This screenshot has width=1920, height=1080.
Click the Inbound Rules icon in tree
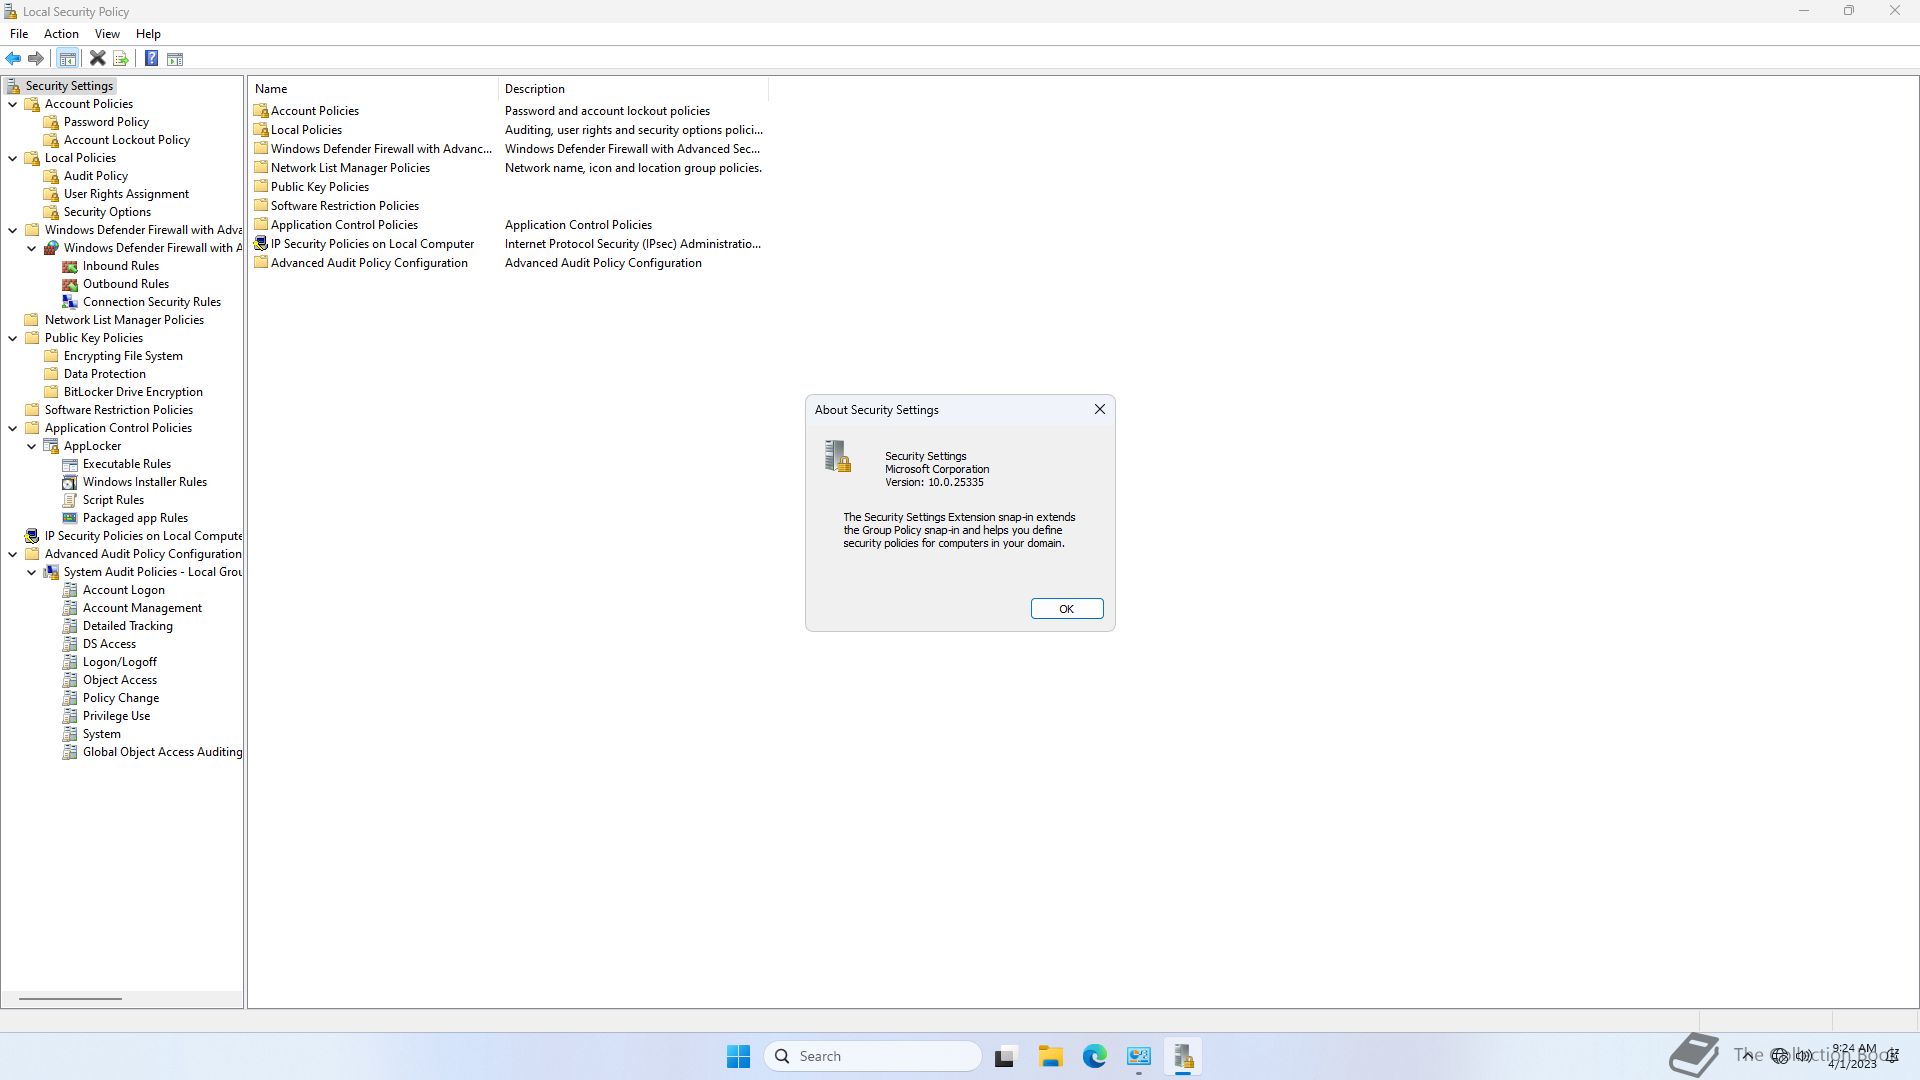click(x=70, y=266)
